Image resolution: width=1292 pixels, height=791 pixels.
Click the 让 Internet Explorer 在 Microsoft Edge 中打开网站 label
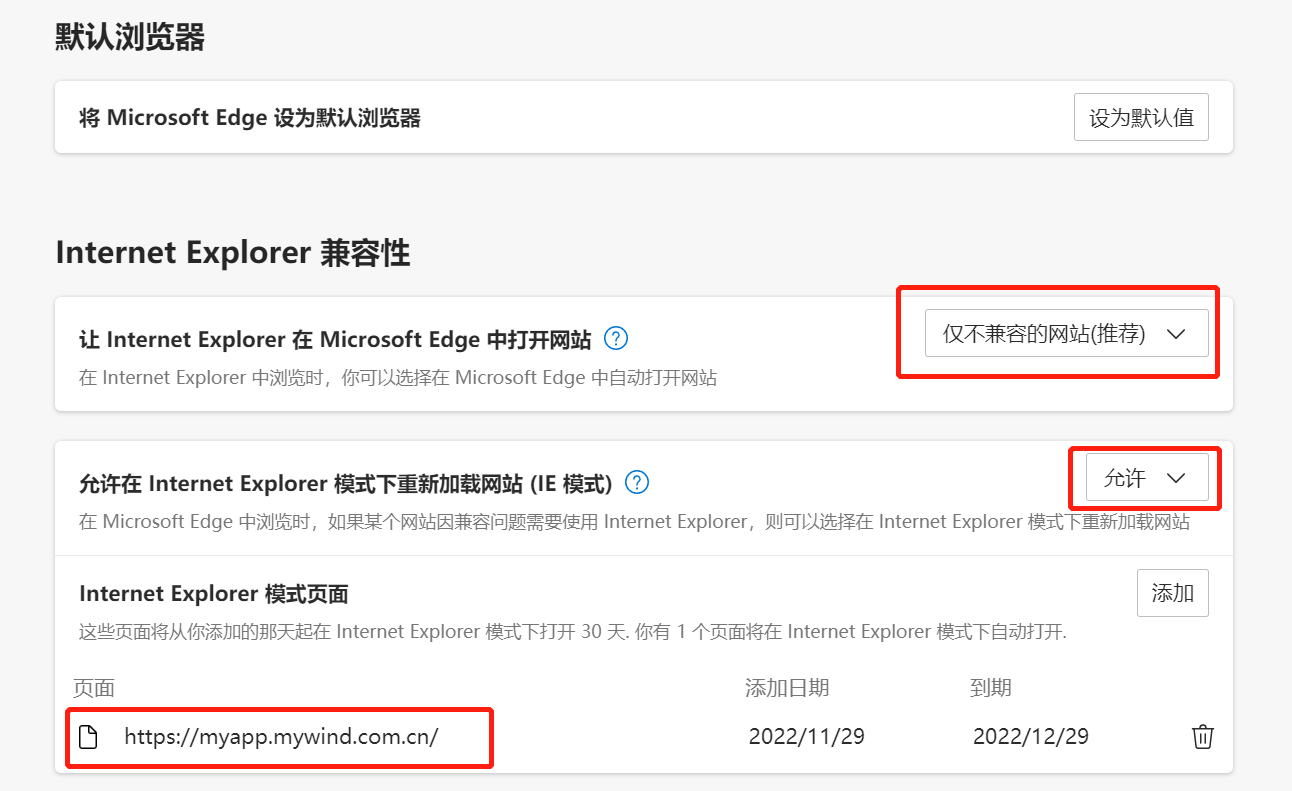[x=334, y=340]
